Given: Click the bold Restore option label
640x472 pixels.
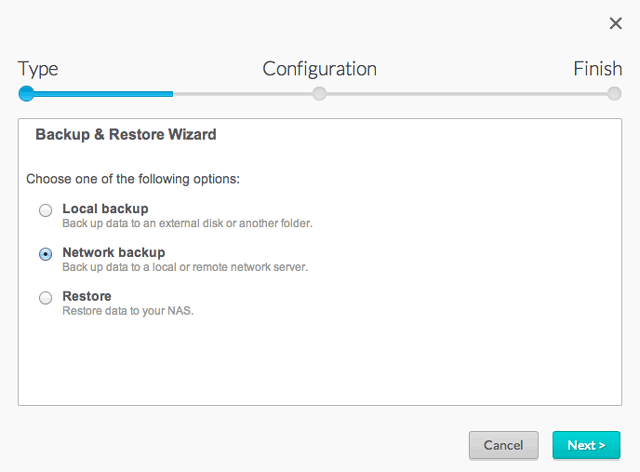Looking at the screenshot, I should click(86, 296).
